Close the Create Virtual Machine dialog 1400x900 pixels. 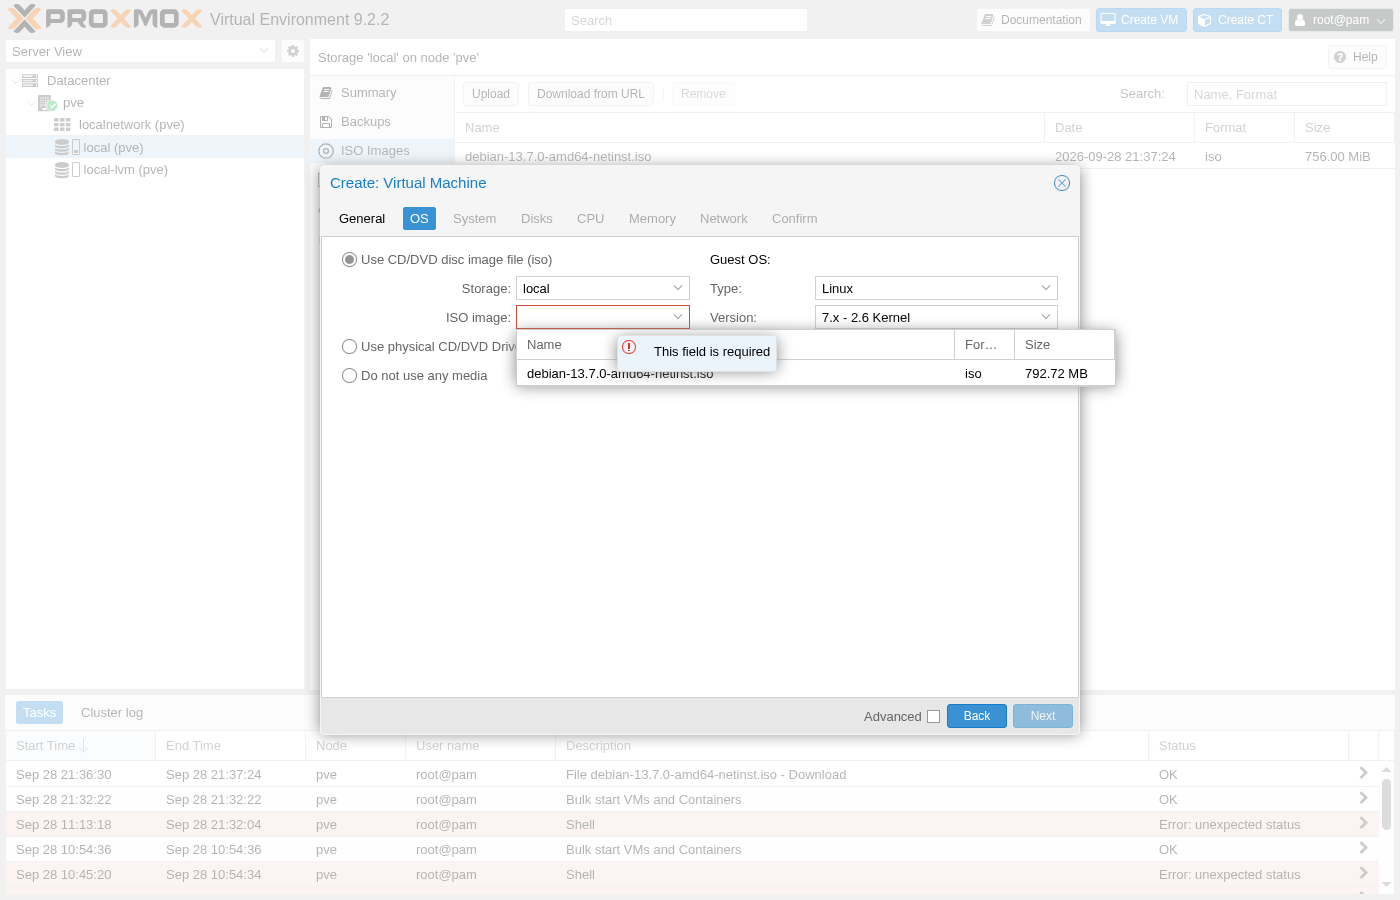pos(1062,183)
